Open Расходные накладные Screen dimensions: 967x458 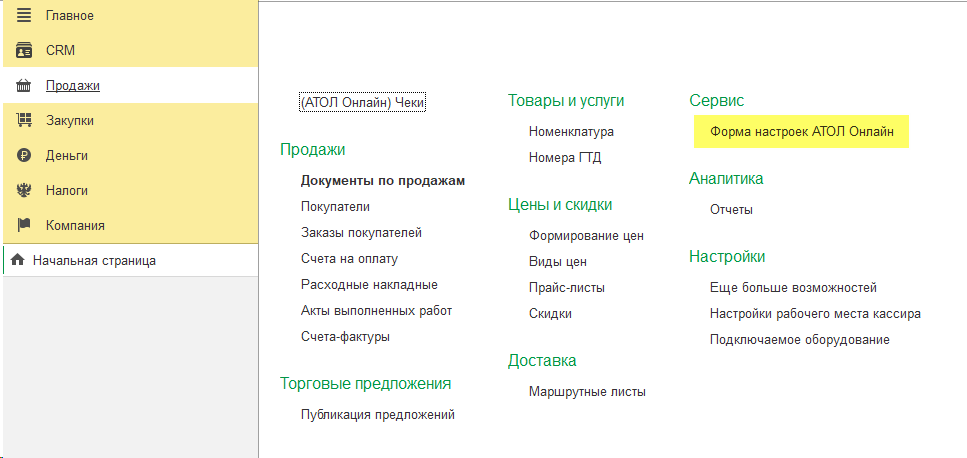(x=369, y=284)
